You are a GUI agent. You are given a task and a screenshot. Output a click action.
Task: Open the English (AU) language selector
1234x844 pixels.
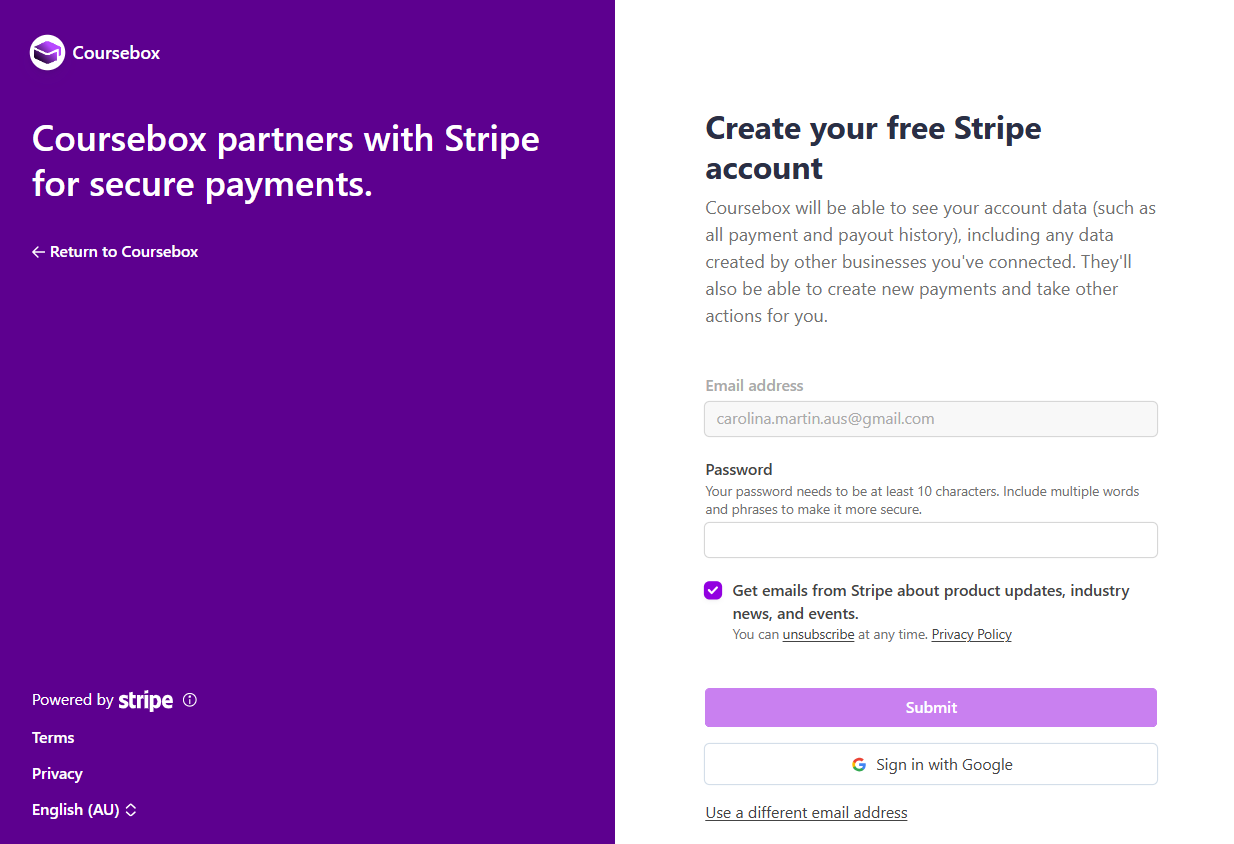[x=76, y=810]
